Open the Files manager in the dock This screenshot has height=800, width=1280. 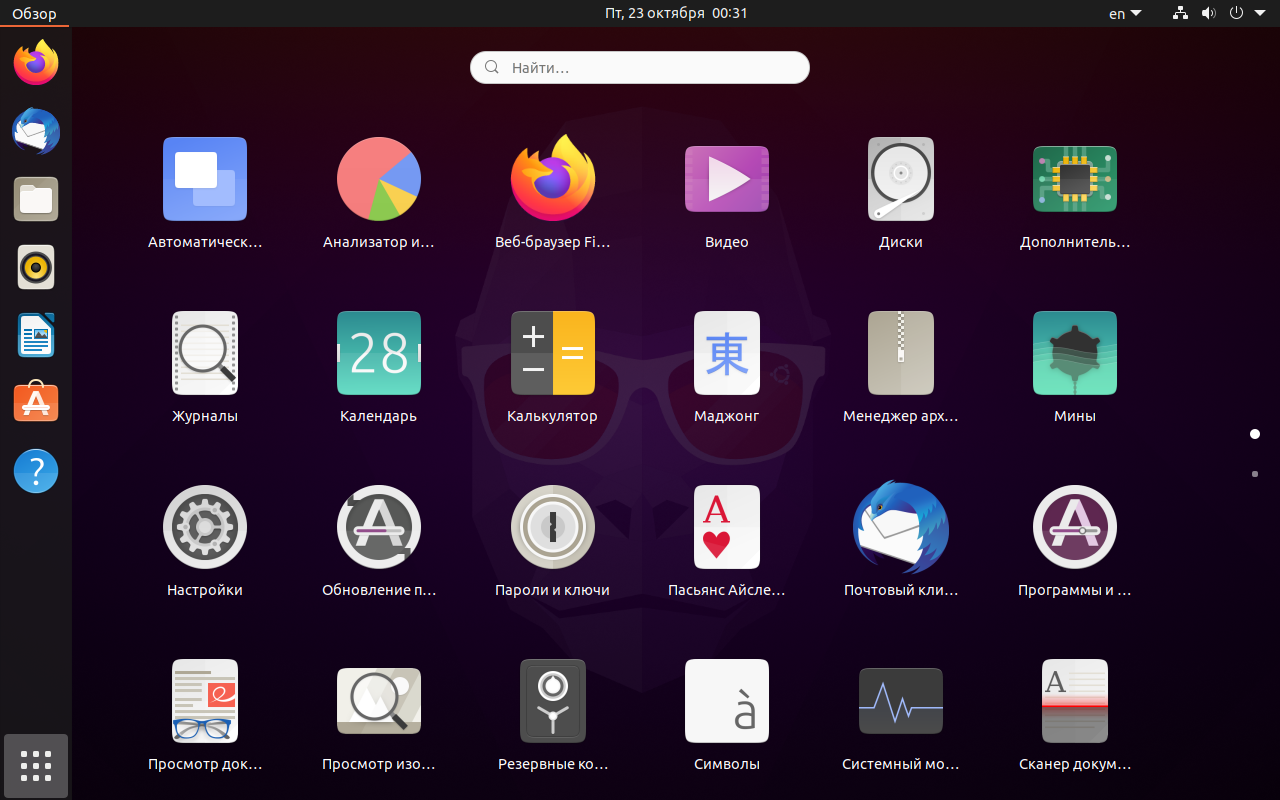36,199
